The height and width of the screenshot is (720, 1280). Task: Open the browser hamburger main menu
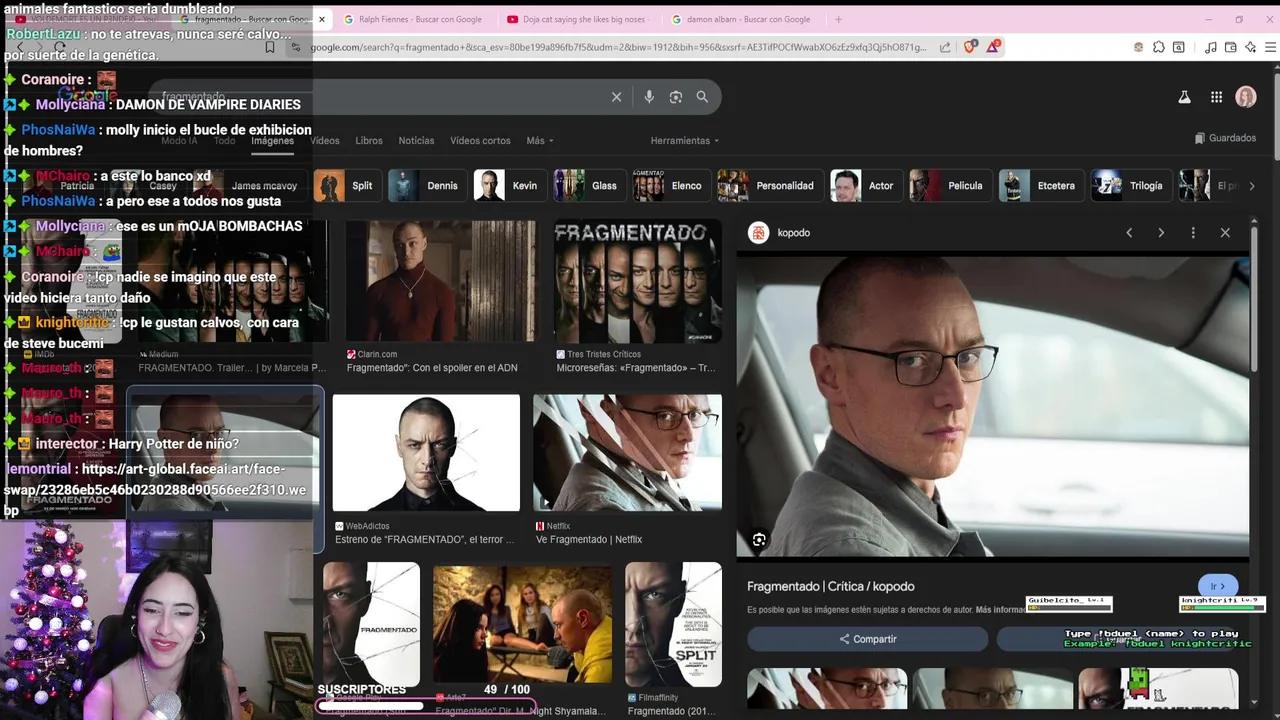coord(1271,47)
